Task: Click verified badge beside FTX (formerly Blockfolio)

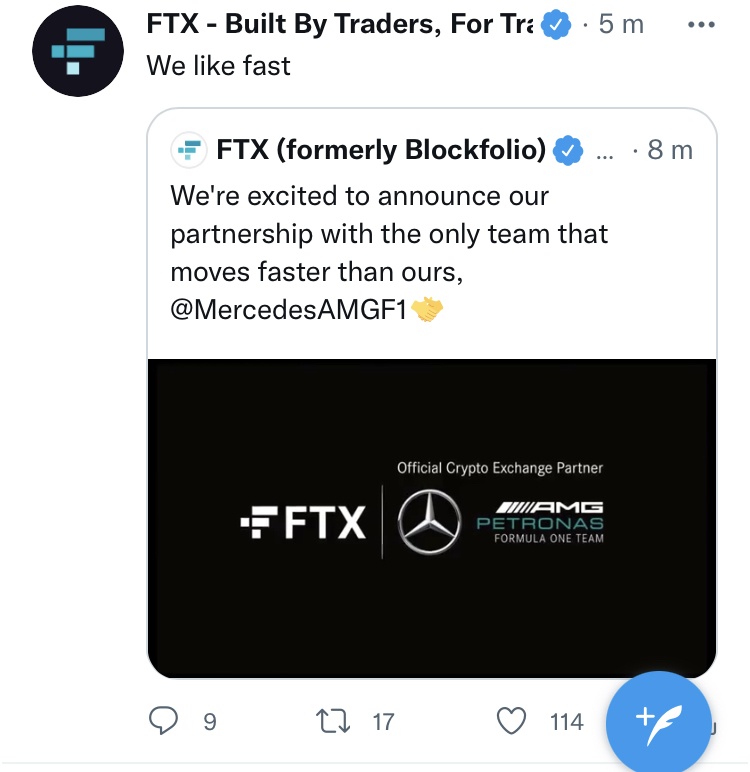Action: coord(568,150)
